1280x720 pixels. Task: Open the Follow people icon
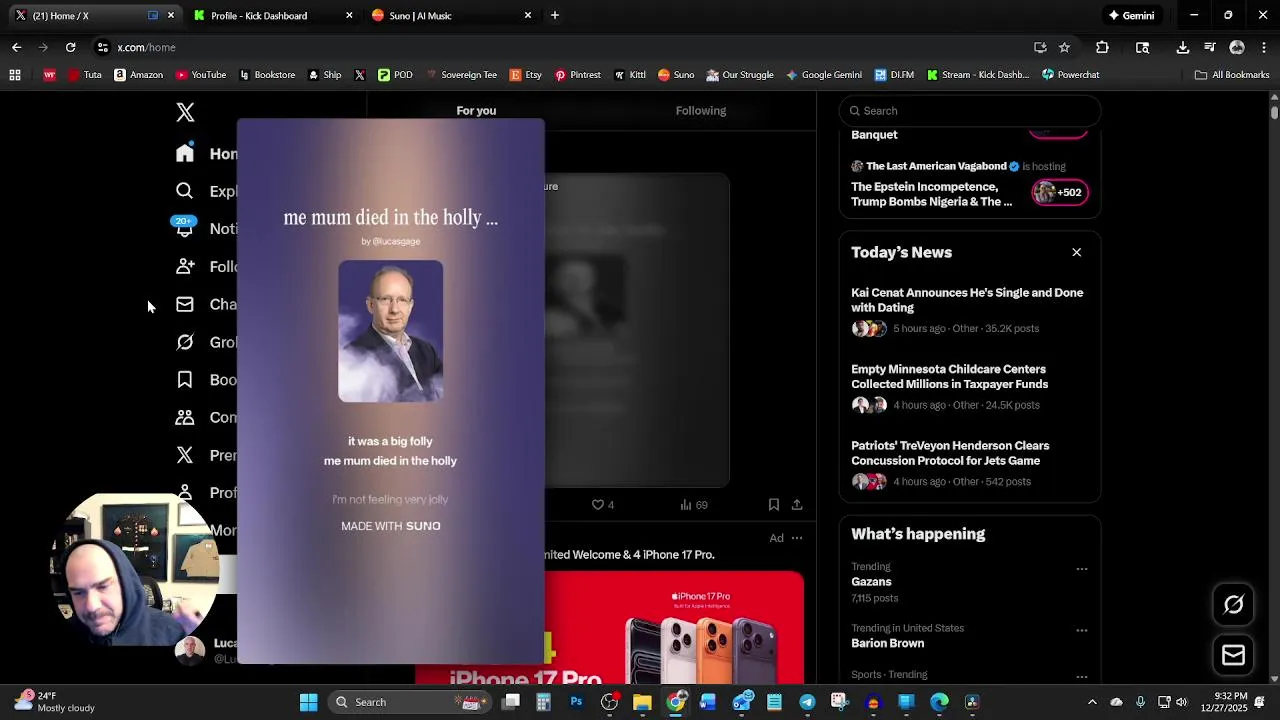pyautogui.click(x=185, y=266)
